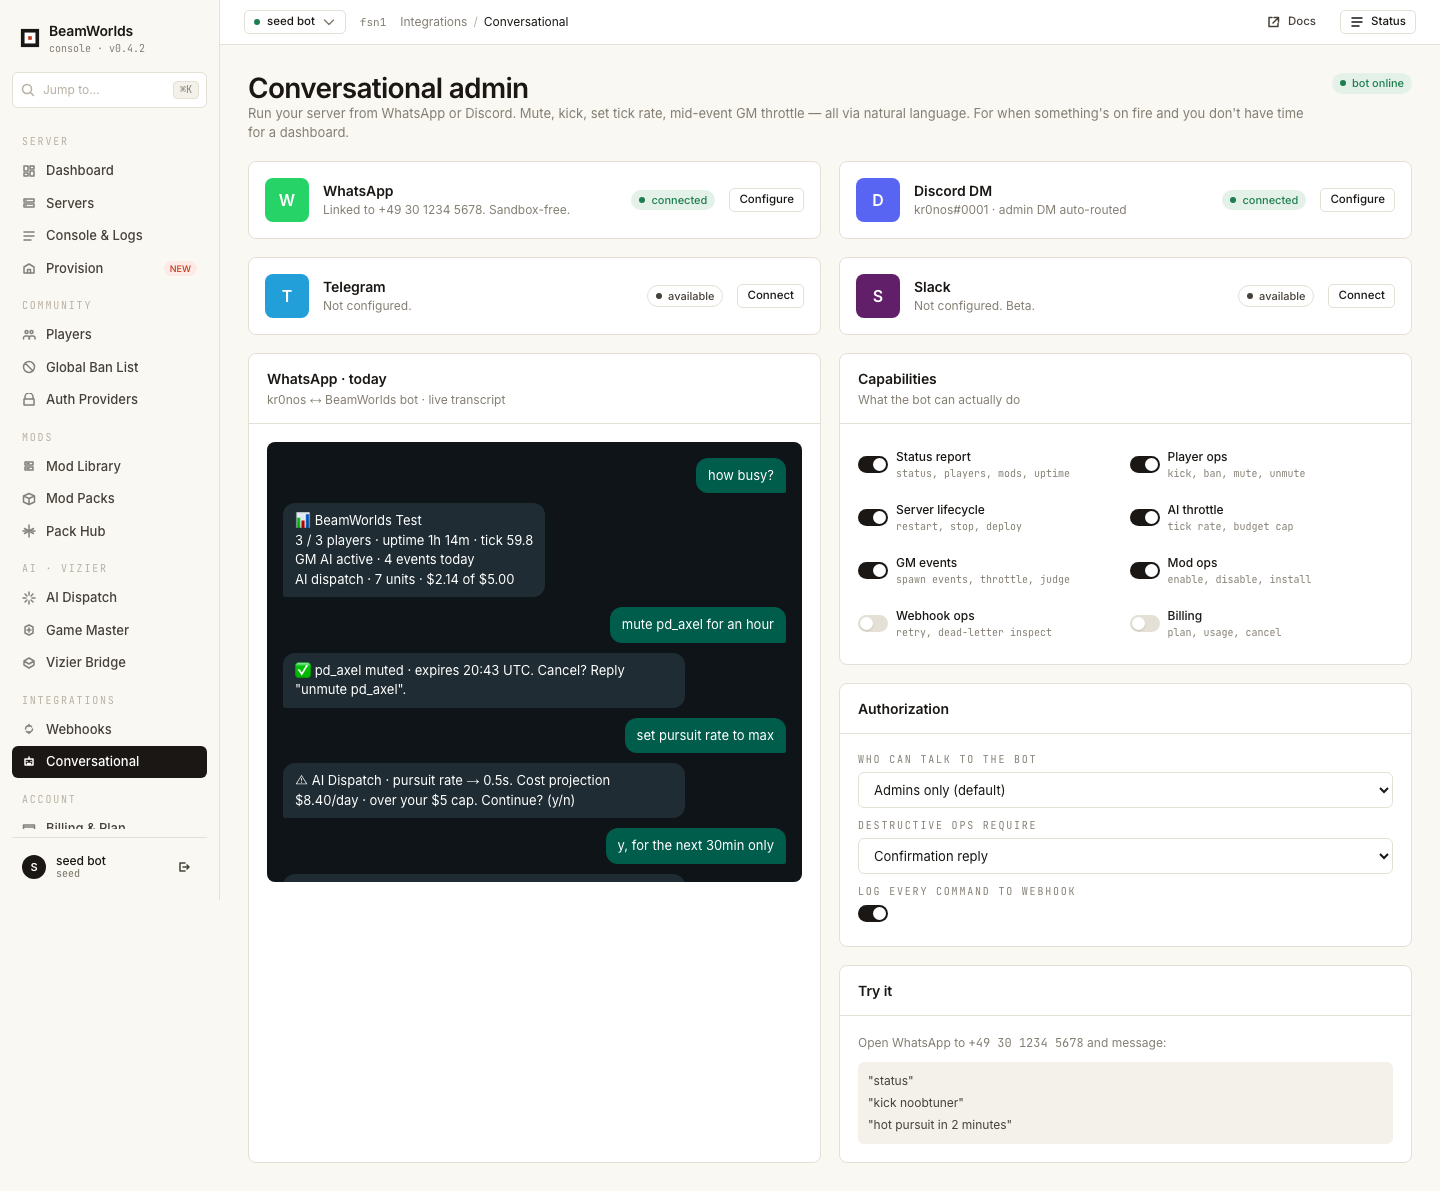Toggle Server lifecycle capability off
This screenshot has width=1440, height=1191.
873,517
